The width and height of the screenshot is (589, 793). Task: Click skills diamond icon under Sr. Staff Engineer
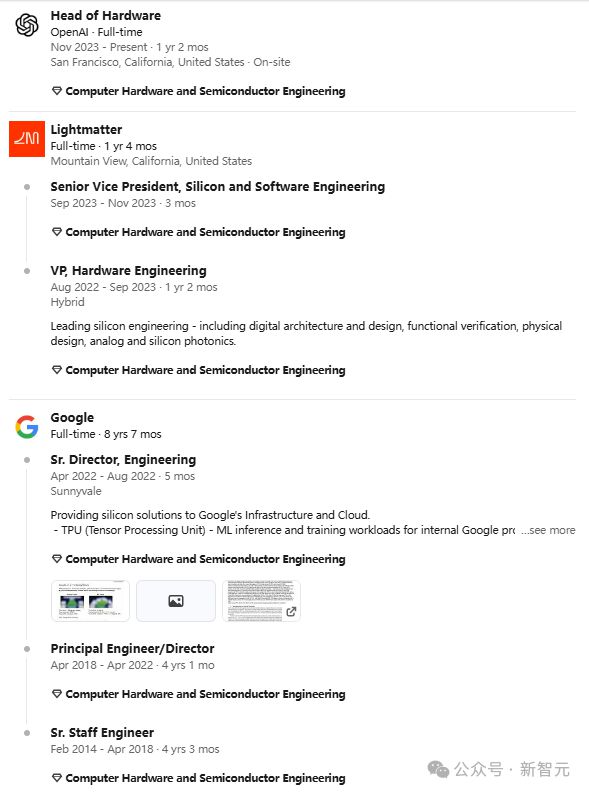57,778
